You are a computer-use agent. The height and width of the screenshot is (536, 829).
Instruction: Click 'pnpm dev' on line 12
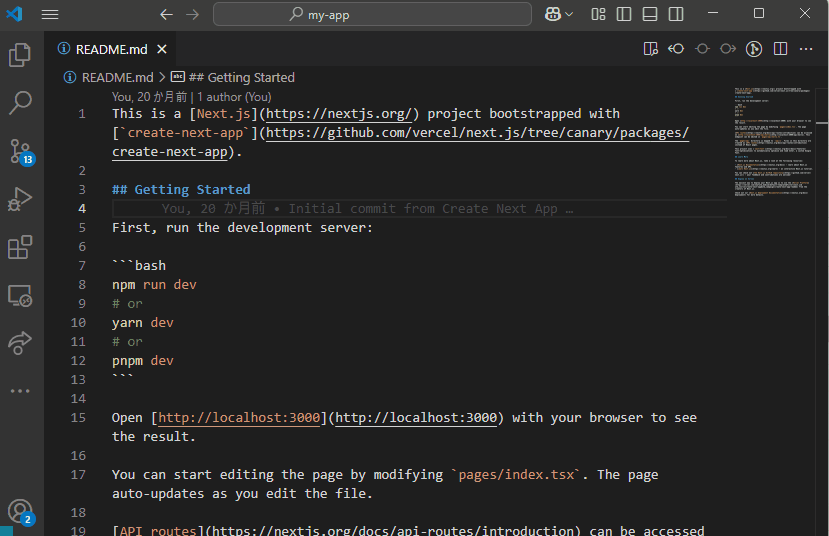pos(143,361)
